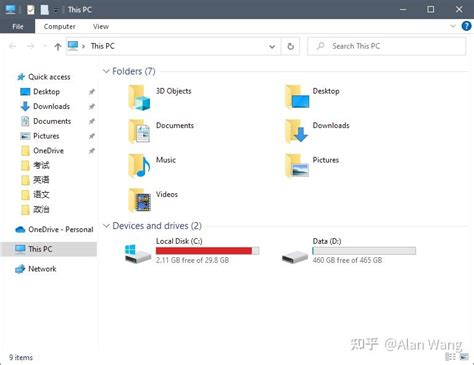Select the Local Disk (C:) drive icon
This screenshot has height=365, width=474.
click(x=138, y=254)
